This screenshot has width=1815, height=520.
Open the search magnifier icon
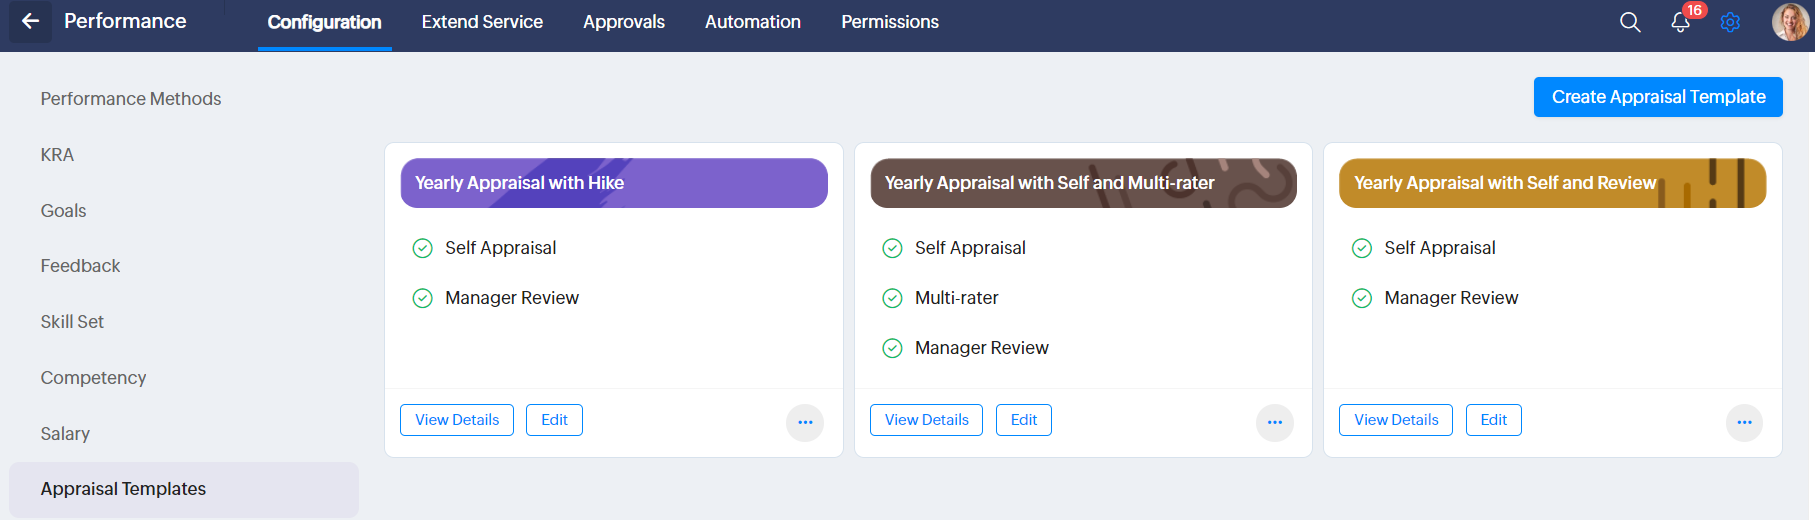1630,22
